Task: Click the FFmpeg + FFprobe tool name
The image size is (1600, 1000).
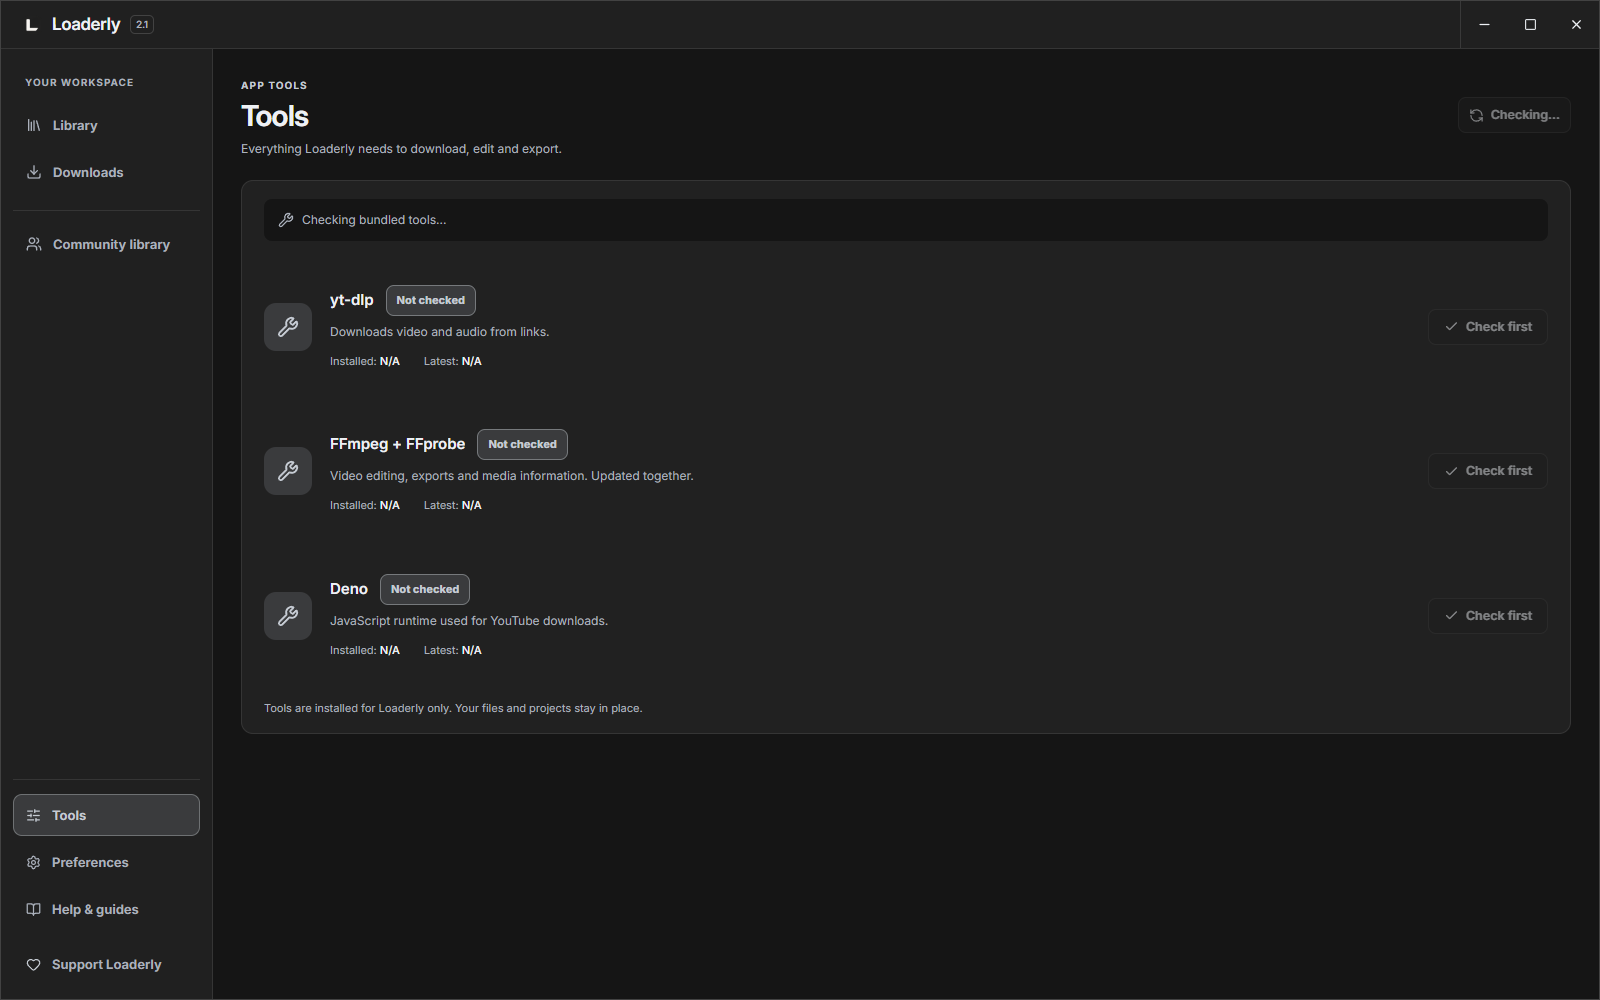Action: tap(398, 444)
